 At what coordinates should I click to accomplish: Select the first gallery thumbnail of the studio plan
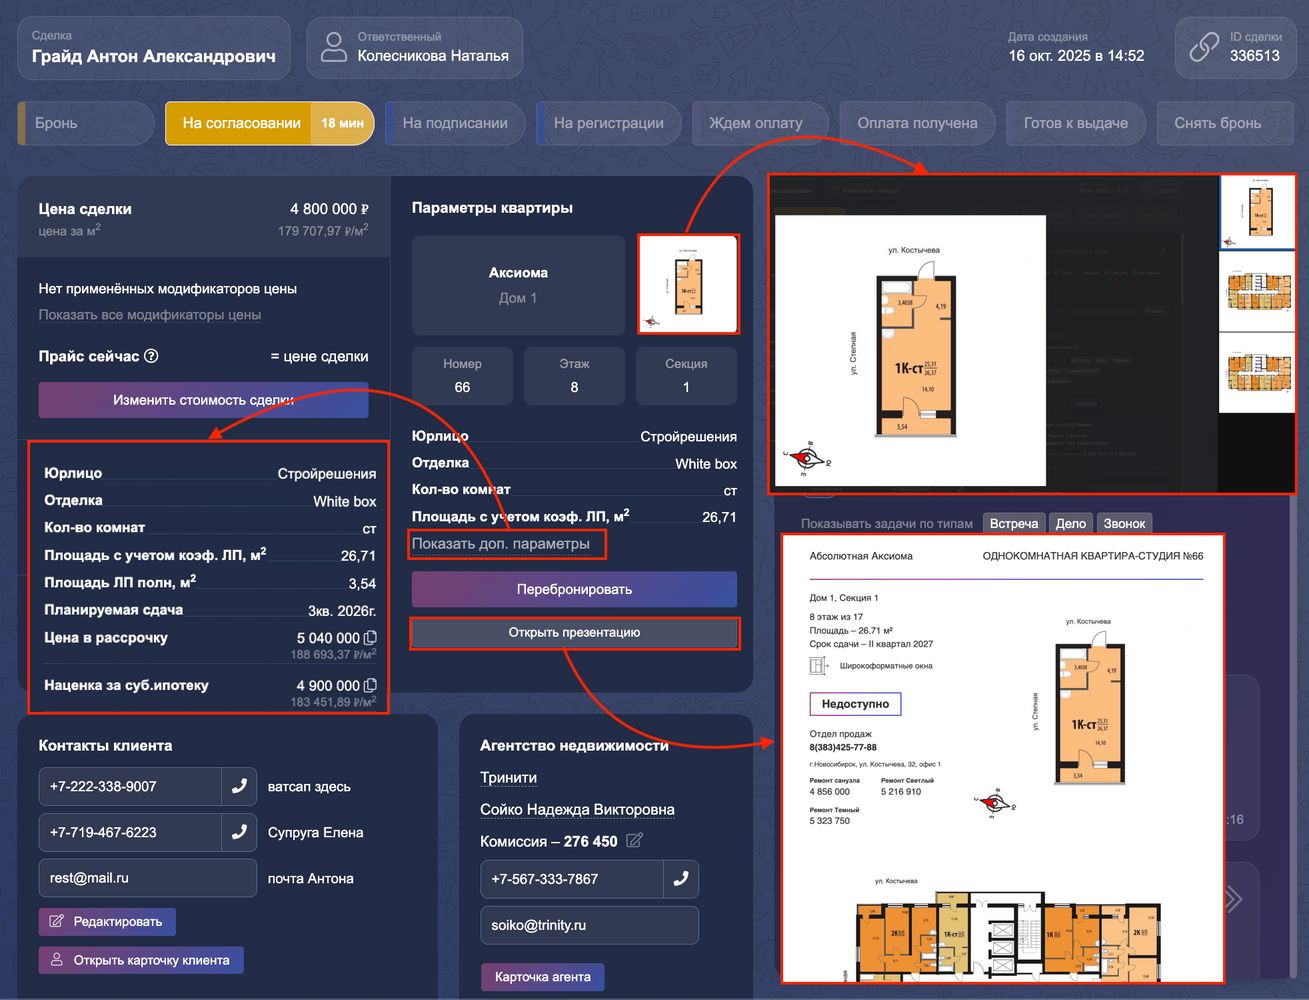[x=1257, y=212]
